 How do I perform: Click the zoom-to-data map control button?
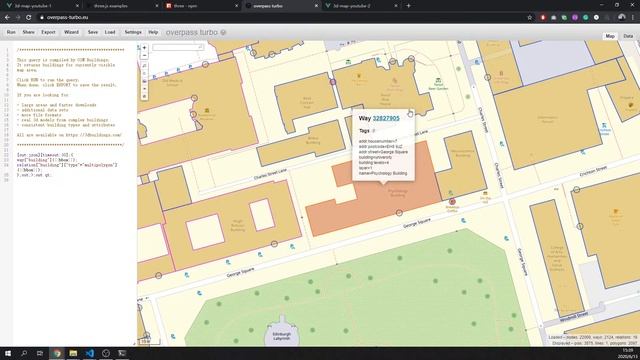pyautogui.click(x=144, y=65)
